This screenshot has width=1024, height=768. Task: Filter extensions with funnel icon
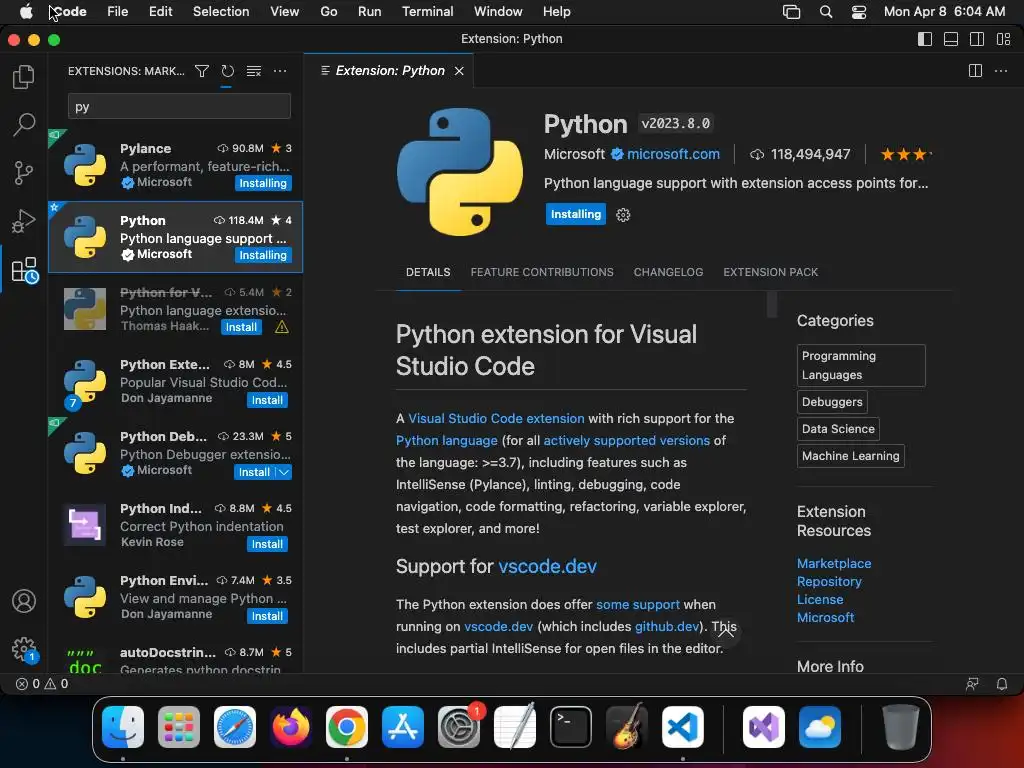(x=202, y=71)
